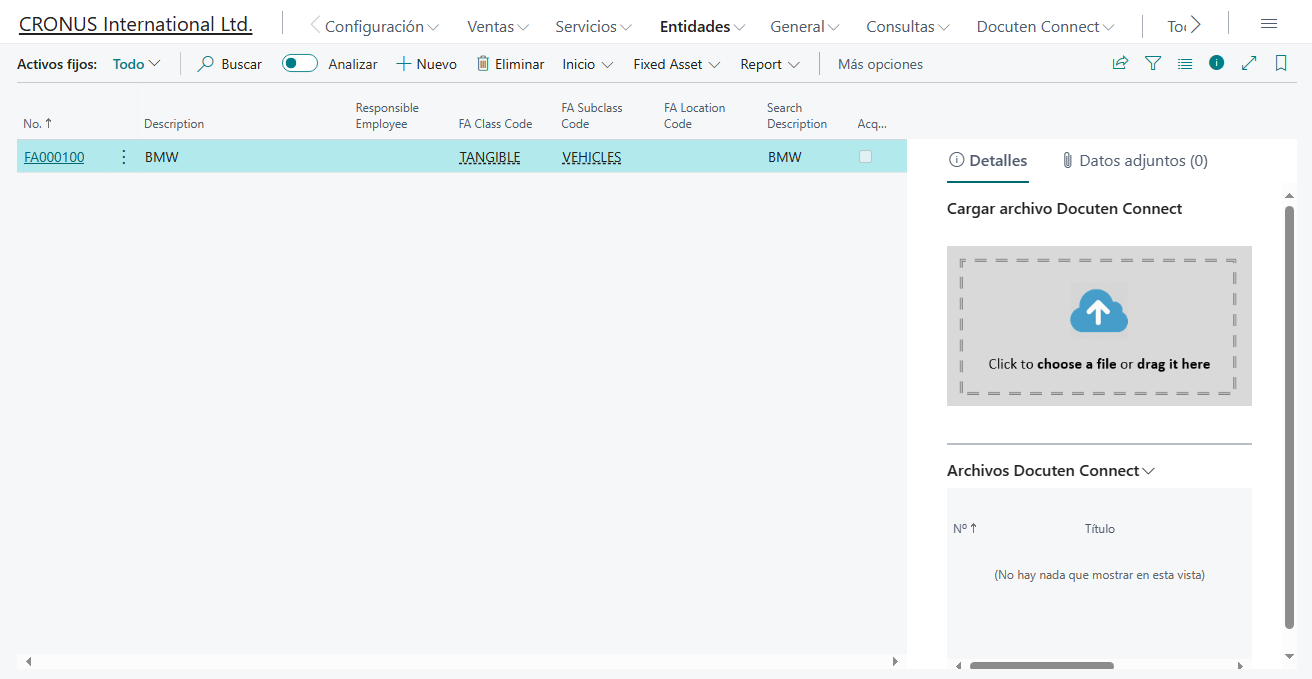Click the Nuevo button
Image resolution: width=1312 pixels, height=679 pixels.
(x=426, y=64)
